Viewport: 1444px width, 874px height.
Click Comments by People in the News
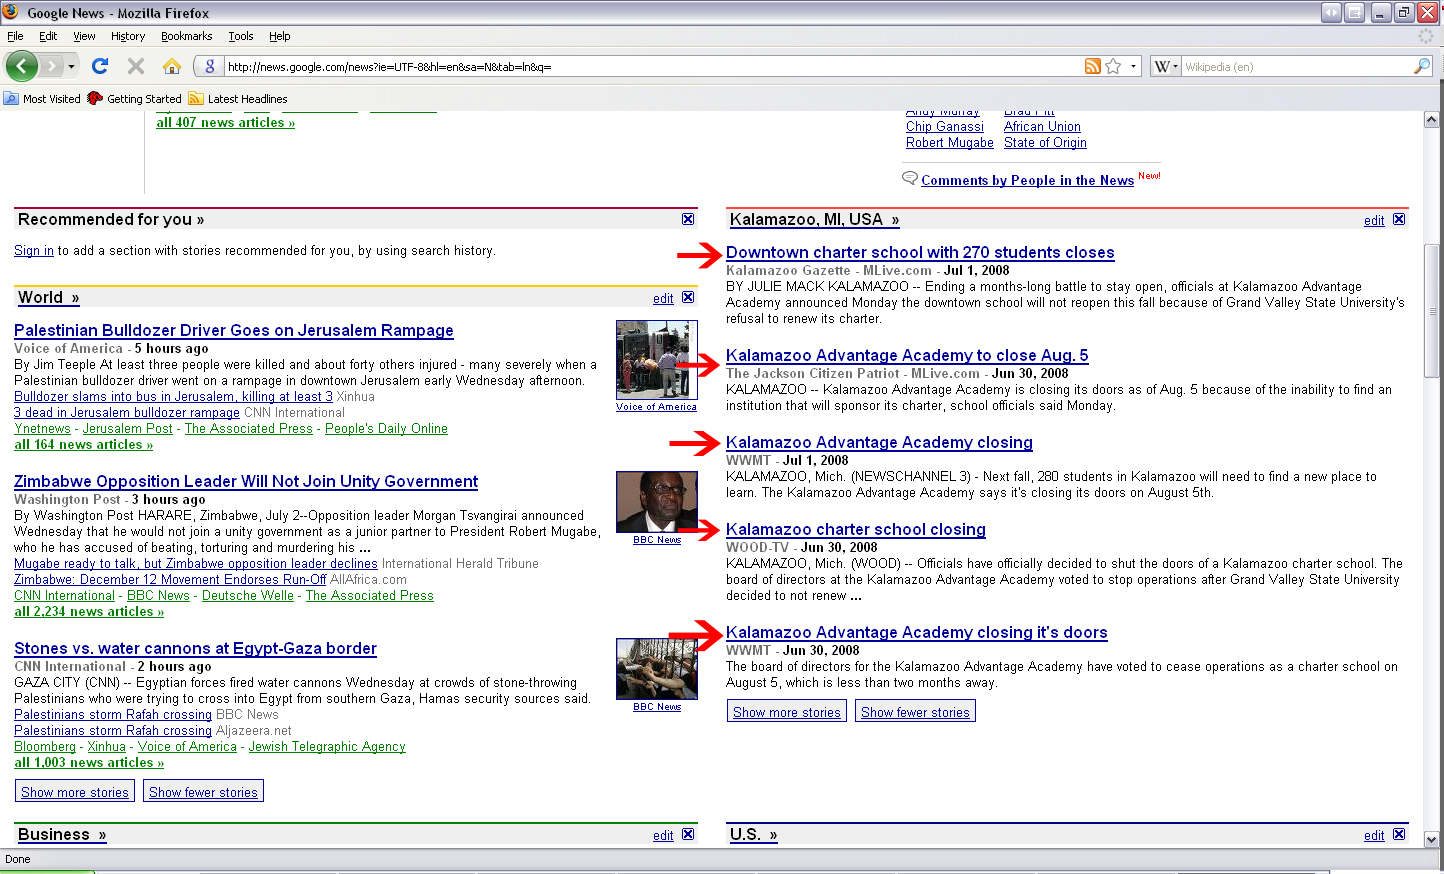(1027, 180)
